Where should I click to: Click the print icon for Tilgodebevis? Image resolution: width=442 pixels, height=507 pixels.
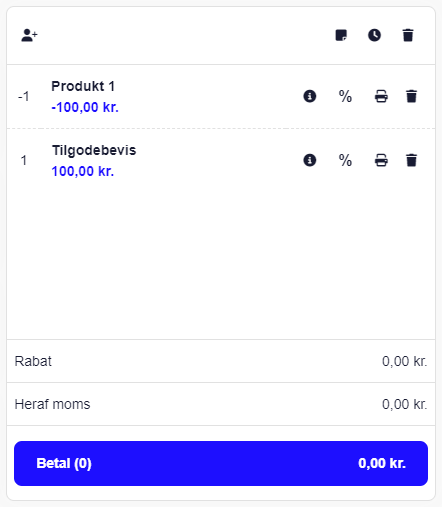click(381, 160)
